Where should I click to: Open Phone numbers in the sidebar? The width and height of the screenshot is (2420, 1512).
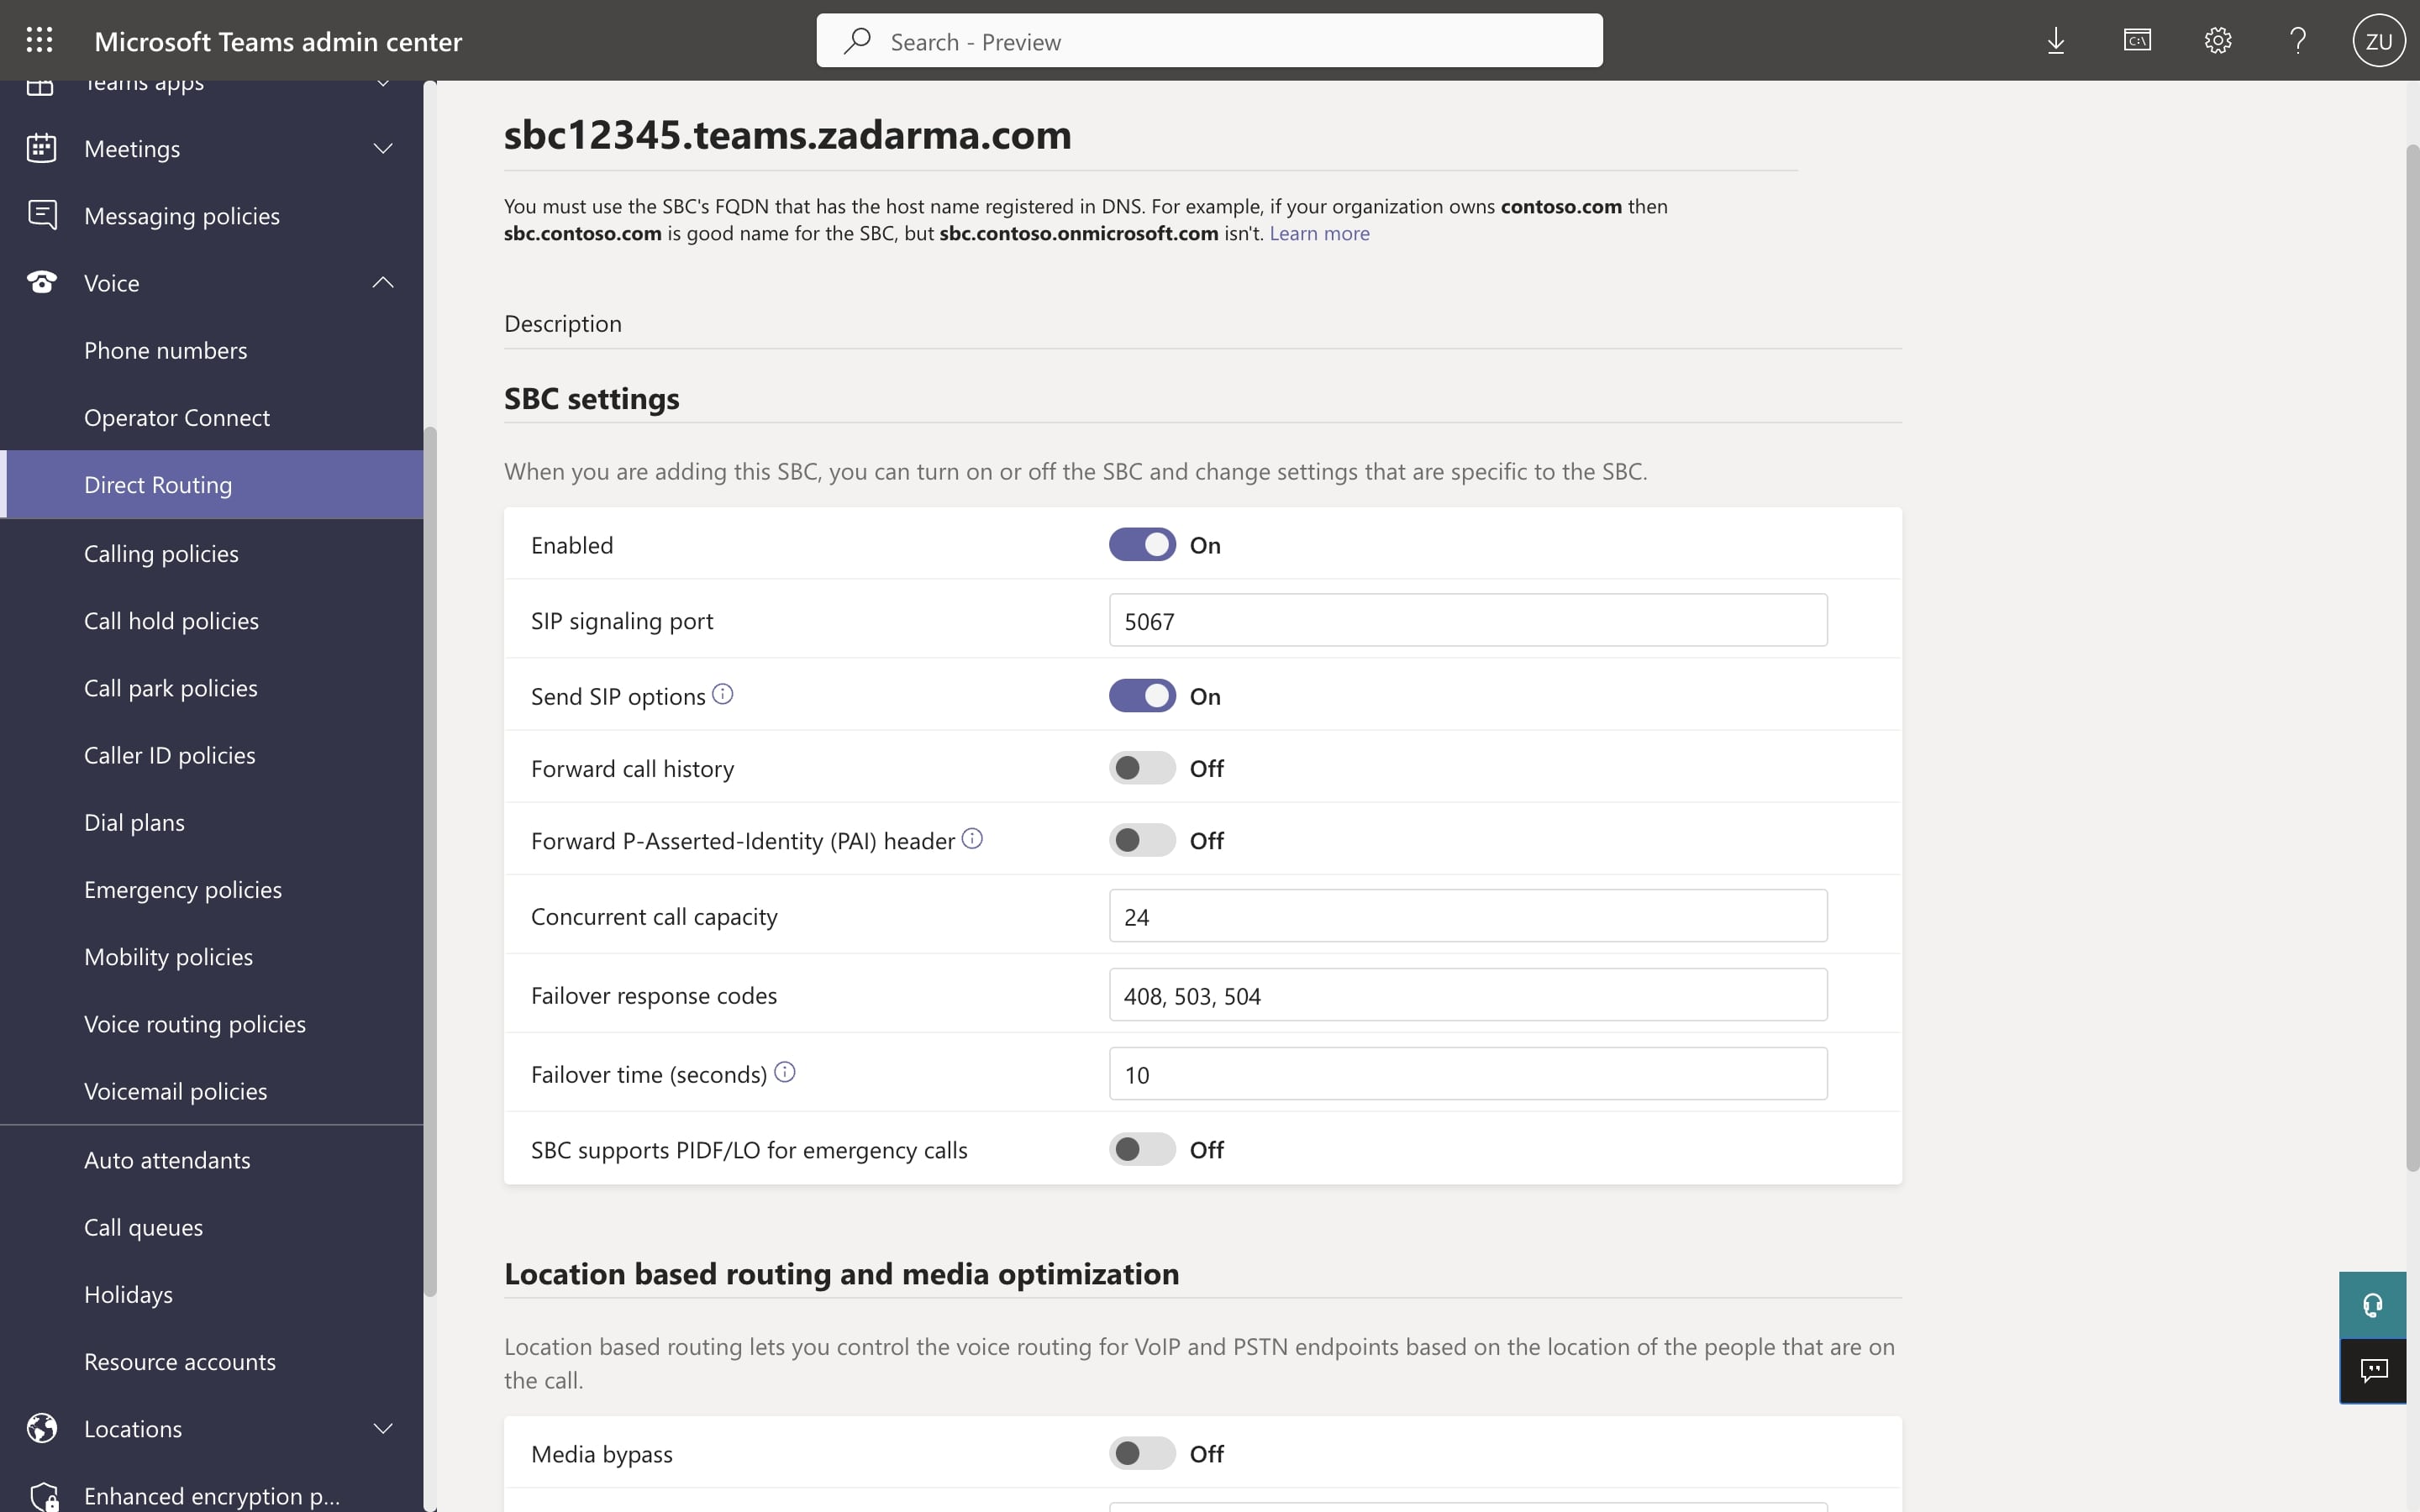[165, 350]
